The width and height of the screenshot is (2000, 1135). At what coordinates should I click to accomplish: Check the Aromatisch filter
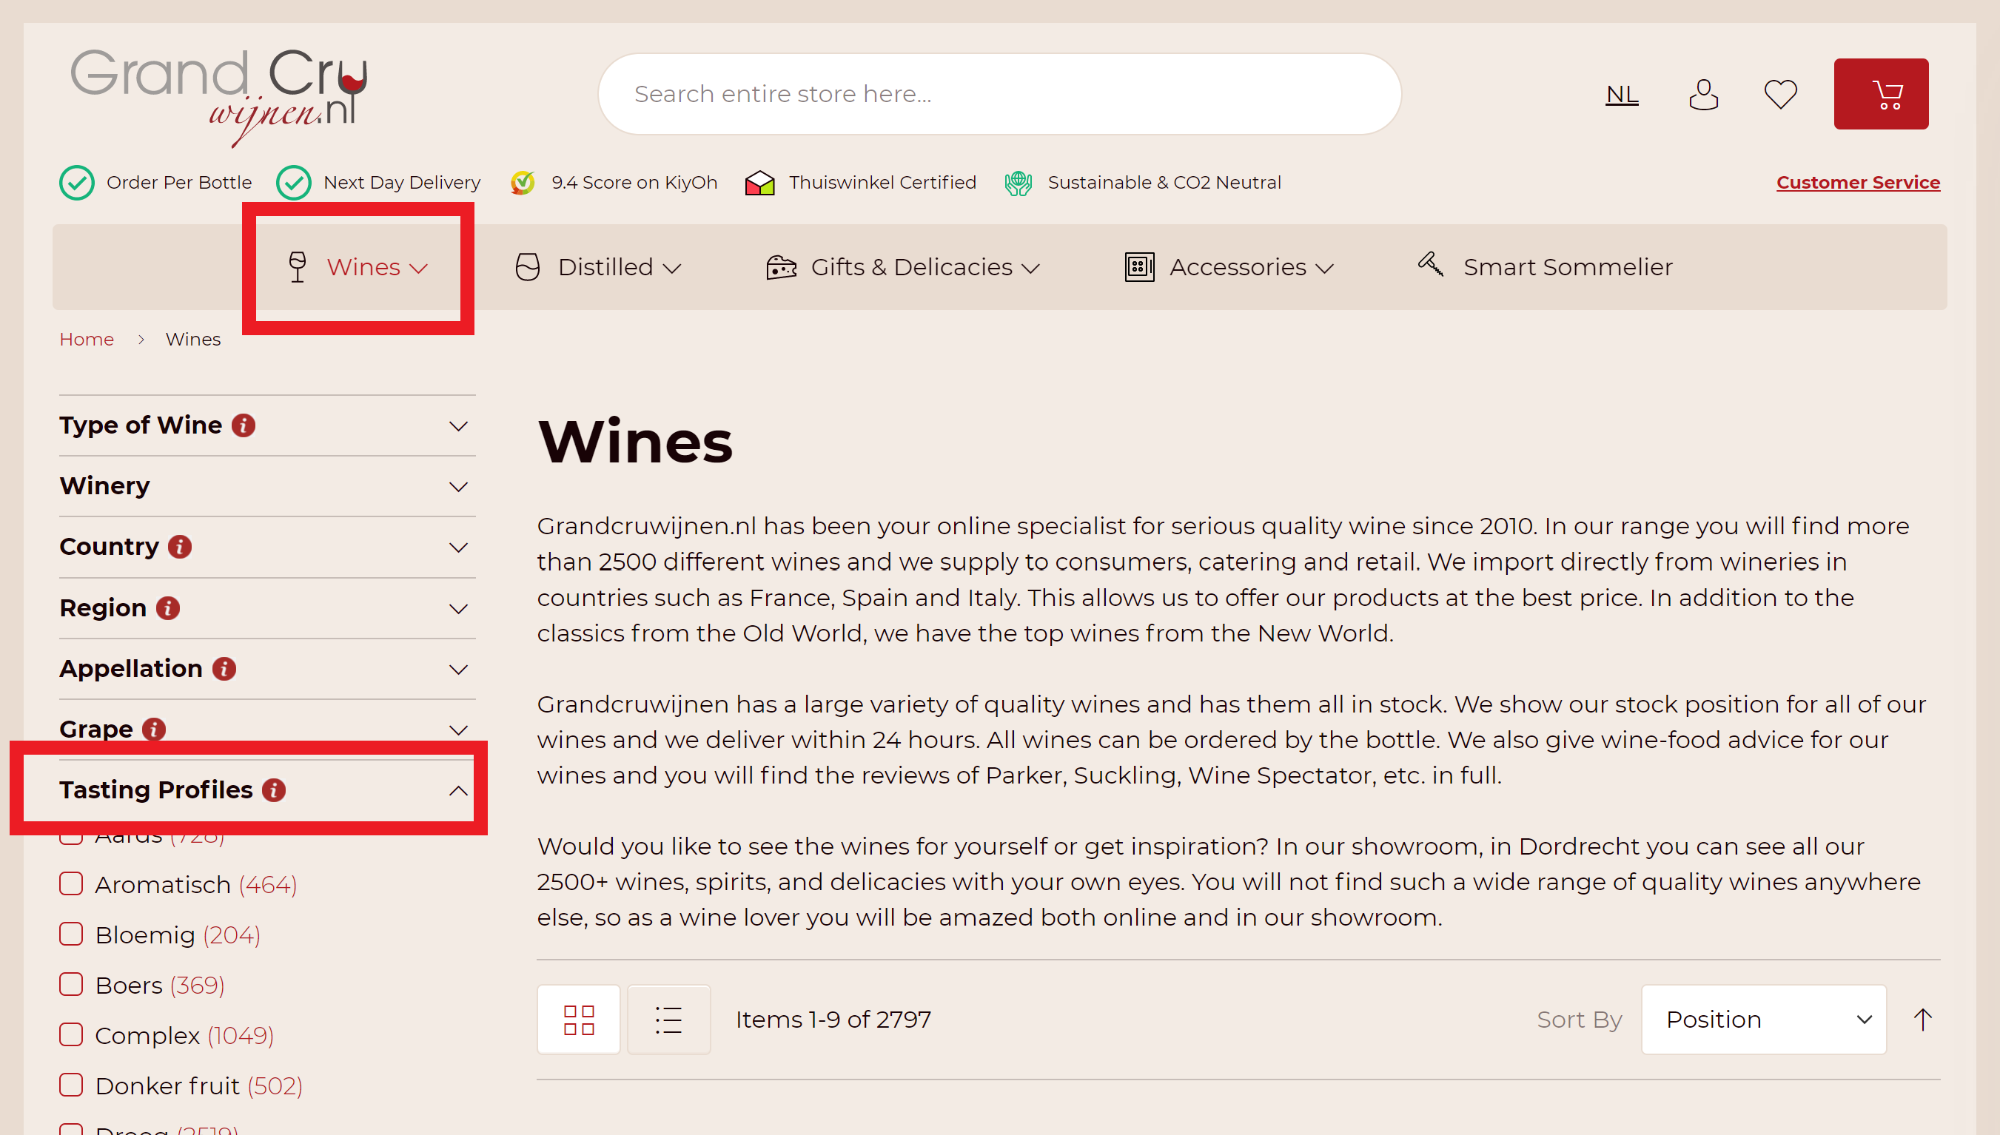click(x=71, y=884)
